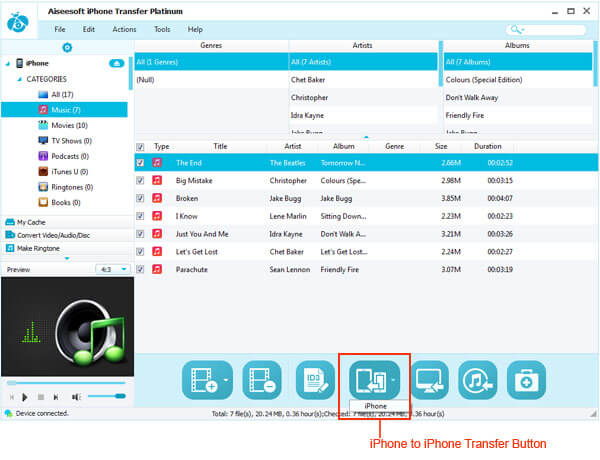Open the Tools menu
600x460 pixels.
coord(162,29)
